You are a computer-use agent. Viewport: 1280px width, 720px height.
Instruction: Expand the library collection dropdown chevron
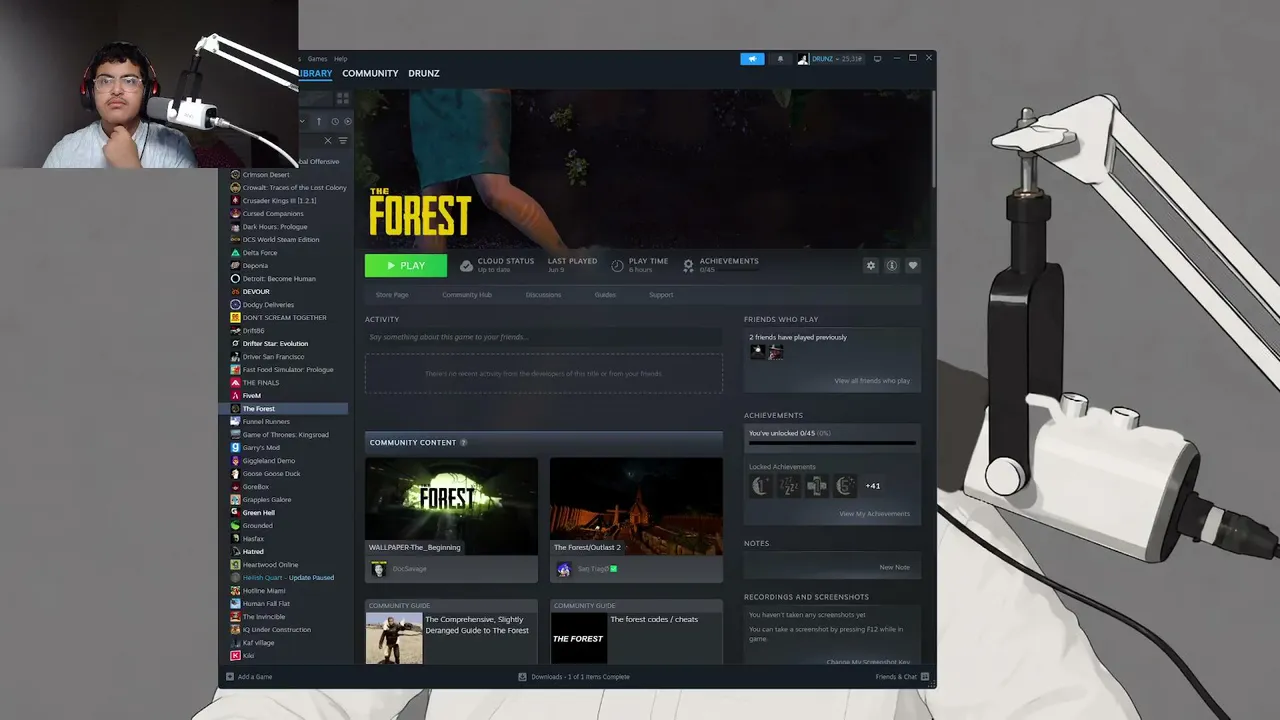point(302,122)
